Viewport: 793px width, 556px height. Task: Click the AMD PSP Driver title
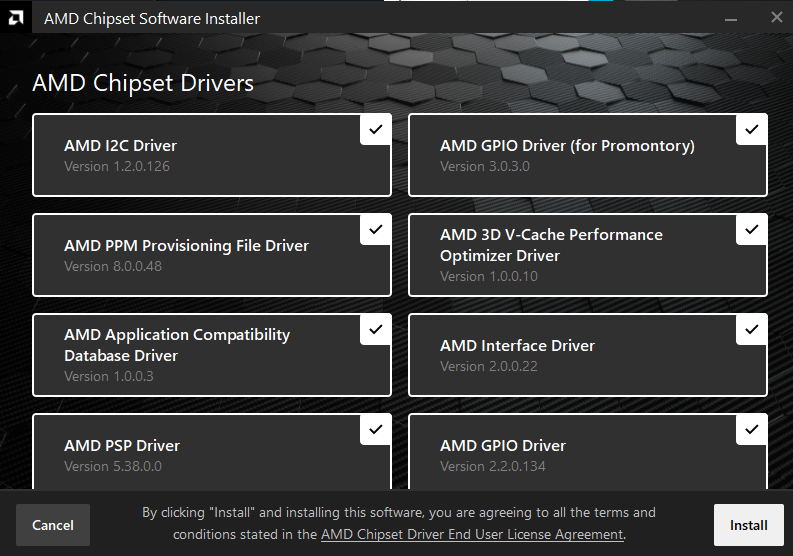pos(122,446)
